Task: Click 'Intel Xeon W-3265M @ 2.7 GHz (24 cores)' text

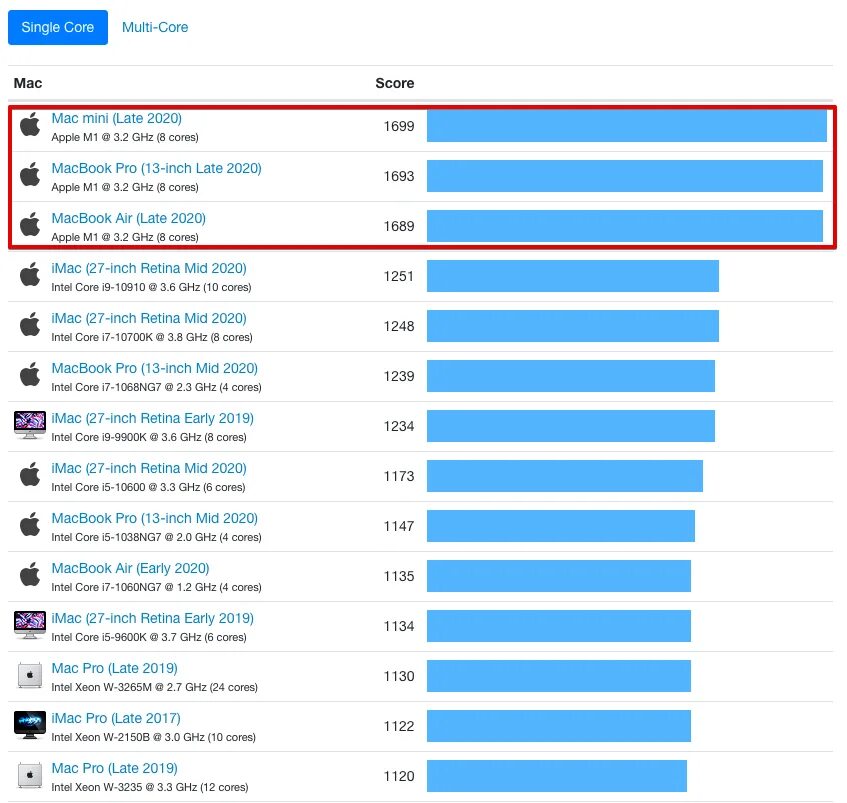Action: [x=154, y=687]
